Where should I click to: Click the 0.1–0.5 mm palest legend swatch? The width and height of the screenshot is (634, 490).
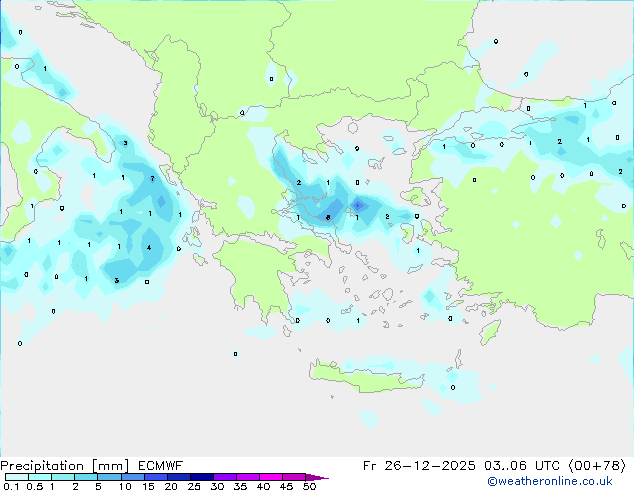tap(17, 477)
